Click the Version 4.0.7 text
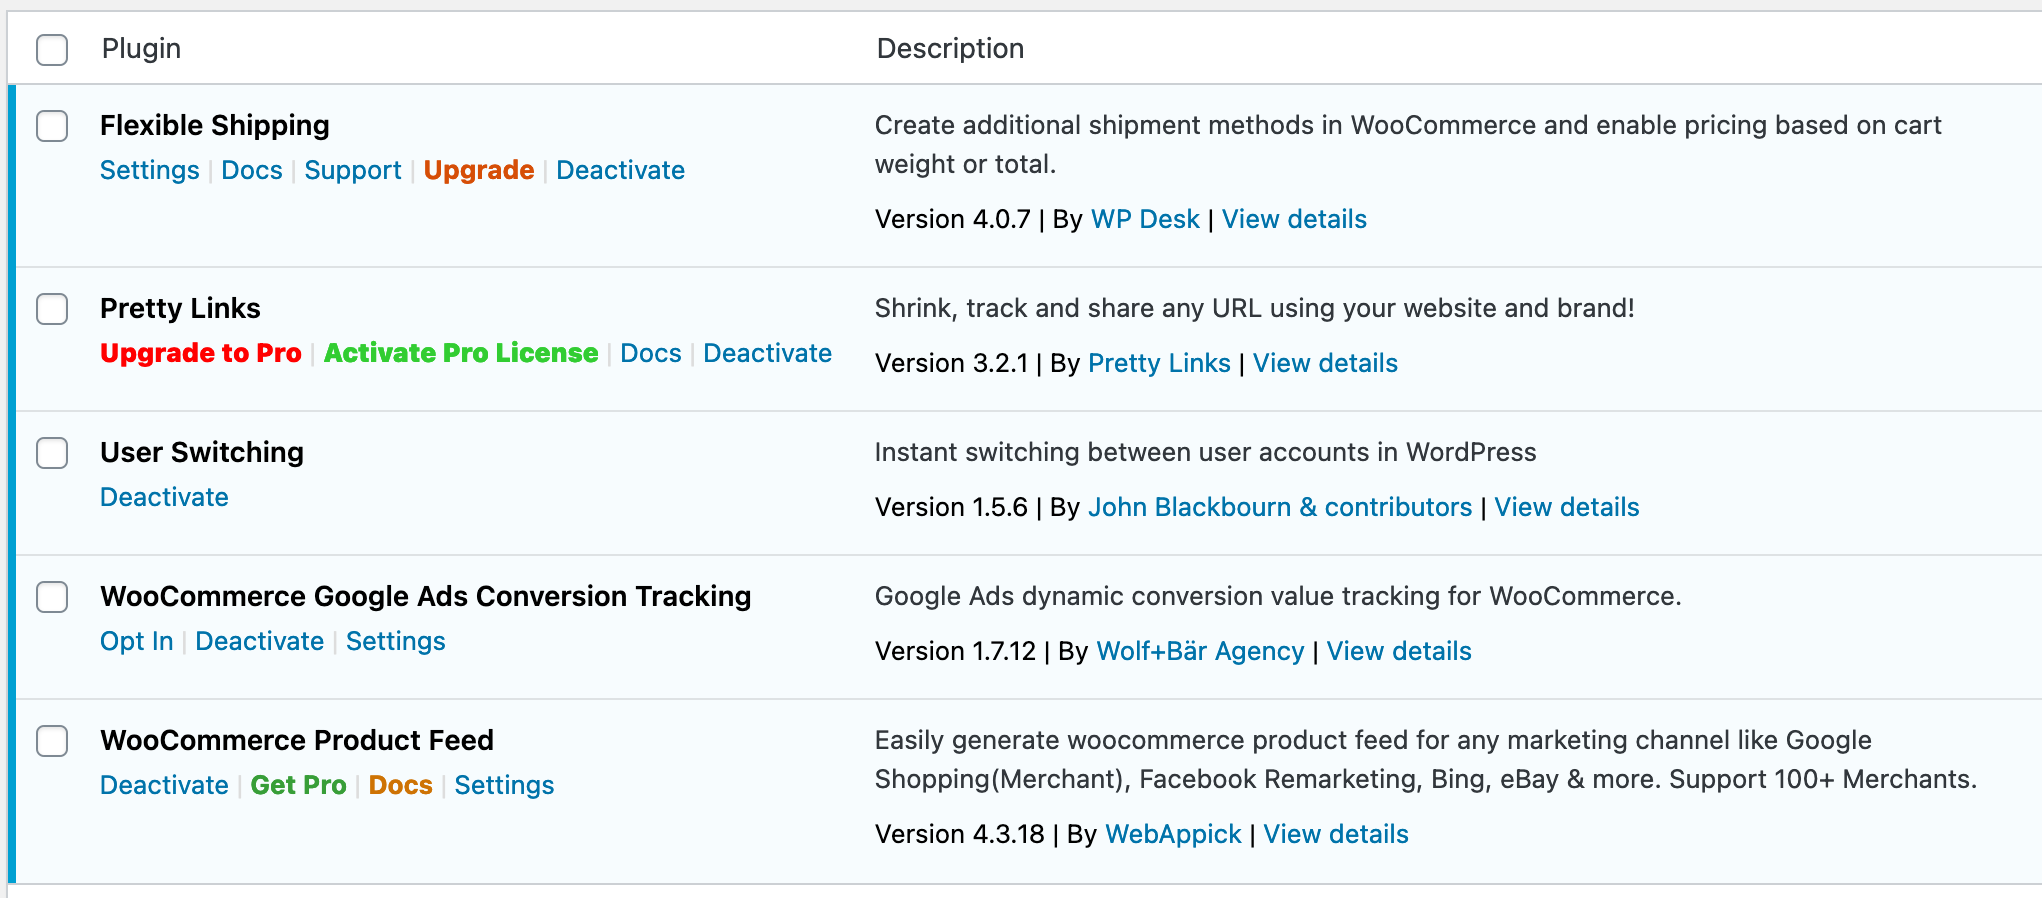The width and height of the screenshot is (2042, 898). pyautogui.click(x=952, y=219)
